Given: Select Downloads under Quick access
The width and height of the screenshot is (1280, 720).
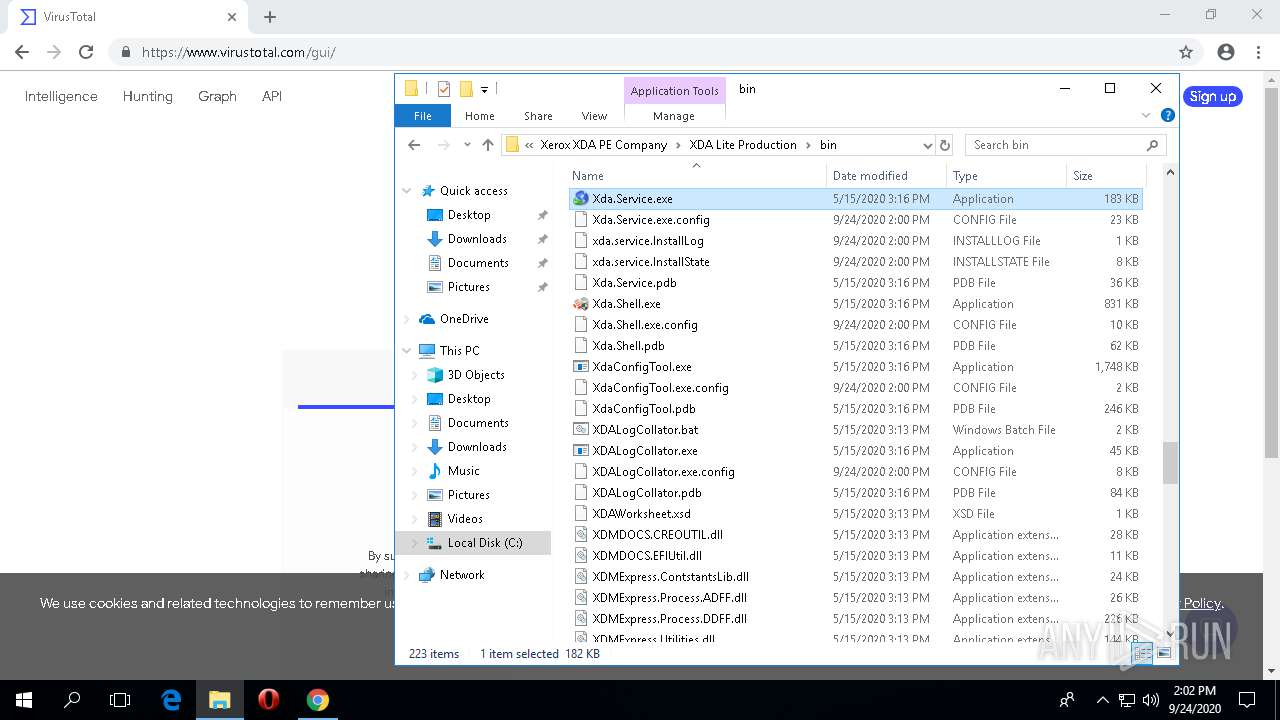Looking at the screenshot, I should point(477,239).
